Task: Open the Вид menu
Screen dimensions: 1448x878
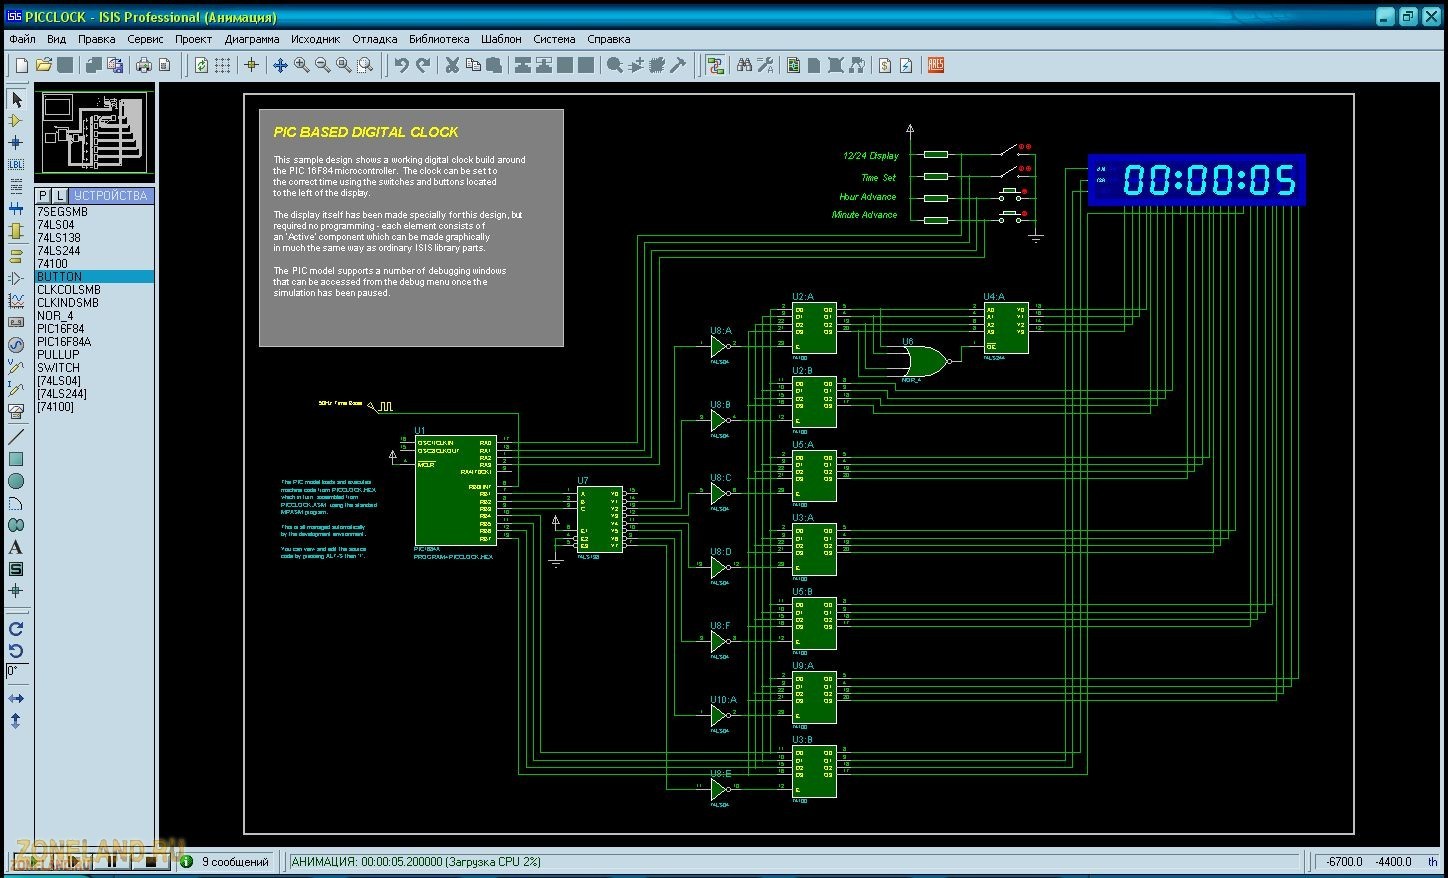Action: coord(56,39)
